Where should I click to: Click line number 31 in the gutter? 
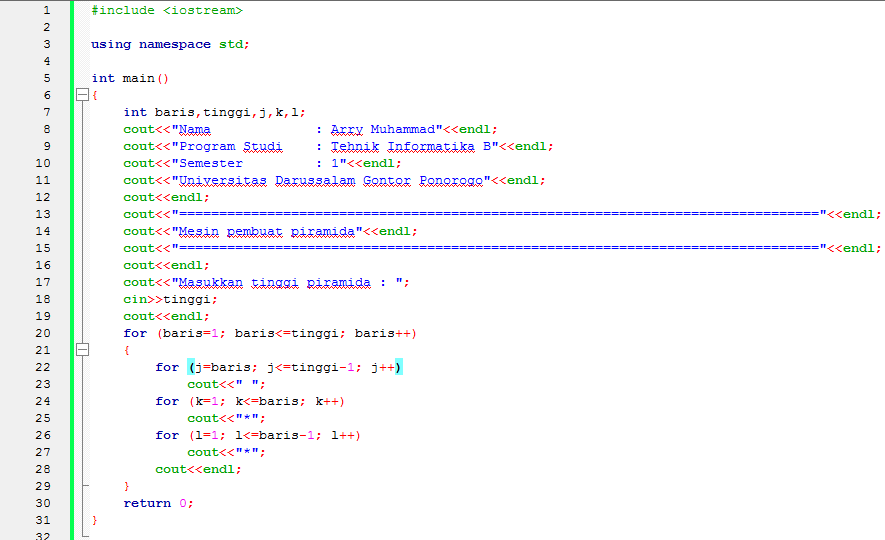click(43, 520)
